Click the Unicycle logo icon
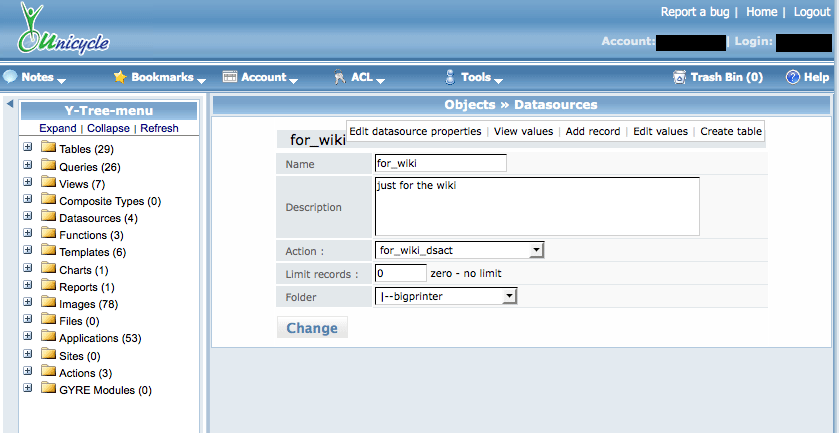 pos(37,30)
